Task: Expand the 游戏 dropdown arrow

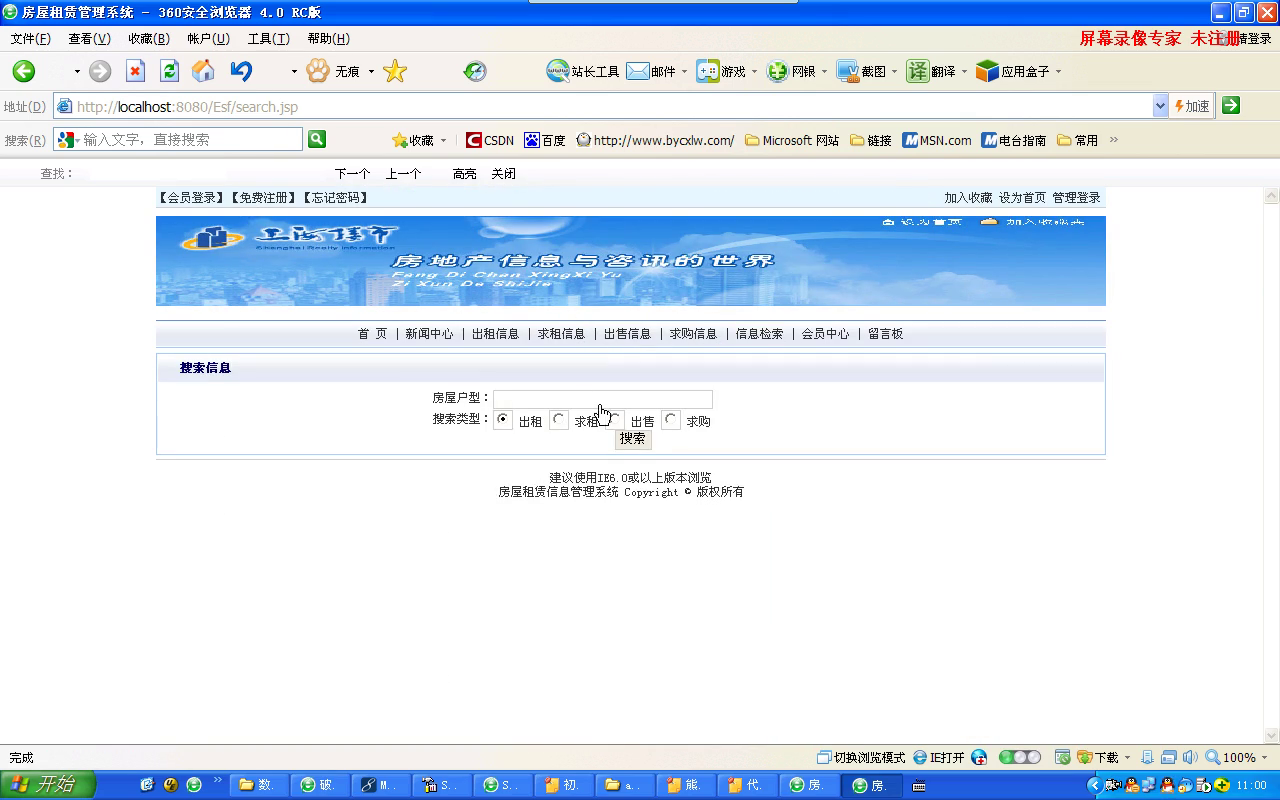Action: click(x=754, y=72)
